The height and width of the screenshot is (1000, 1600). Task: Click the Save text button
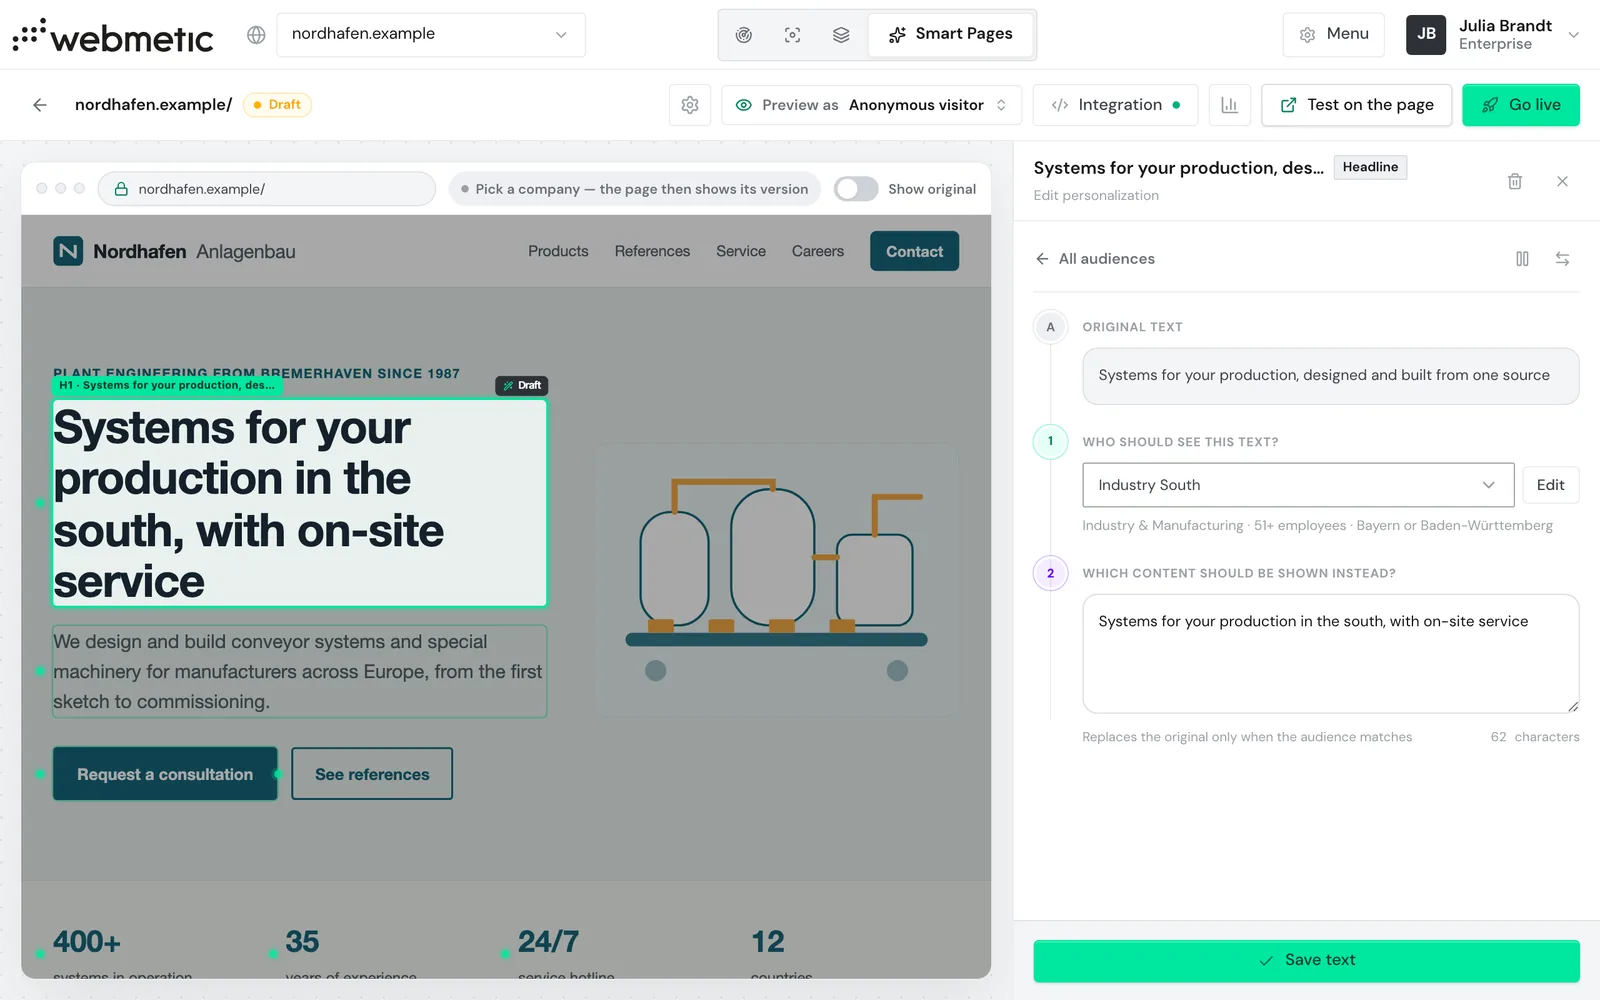coord(1306,961)
